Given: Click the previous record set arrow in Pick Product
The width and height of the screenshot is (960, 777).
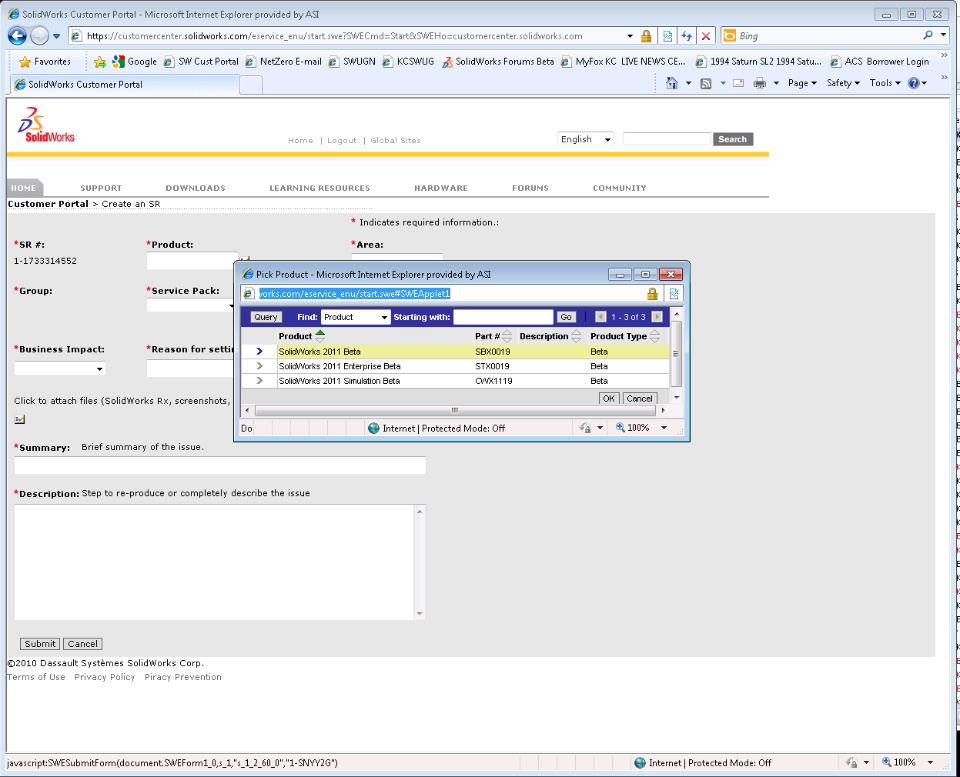Looking at the screenshot, I should click(601, 317).
